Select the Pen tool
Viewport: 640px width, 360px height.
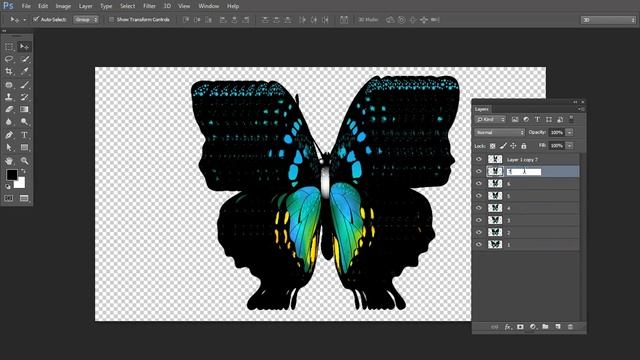click(x=9, y=135)
